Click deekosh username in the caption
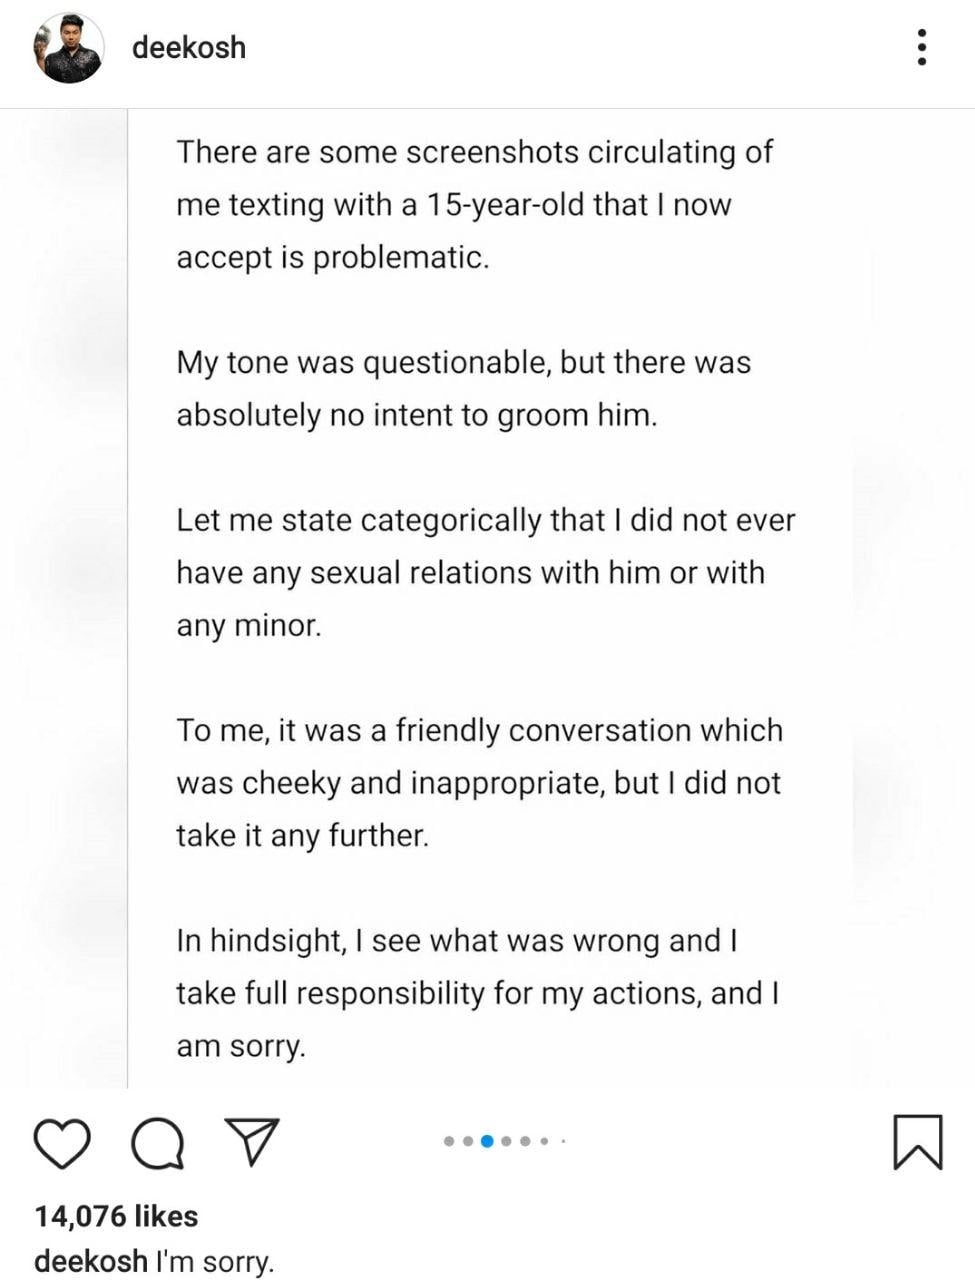The width and height of the screenshot is (975, 1280). coord(90,1261)
